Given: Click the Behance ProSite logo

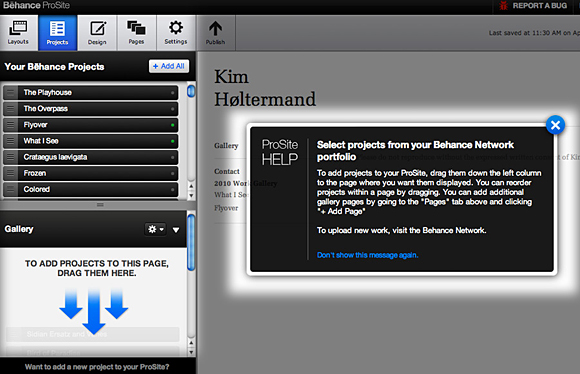Looking at the screenshot, I should [x=36, y=6].
